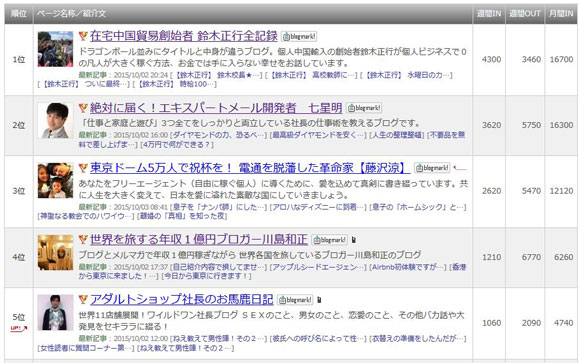The height and width of the screenshot is (363, 580).
Task: Click the 3位 rank cell
Action: 18,191
